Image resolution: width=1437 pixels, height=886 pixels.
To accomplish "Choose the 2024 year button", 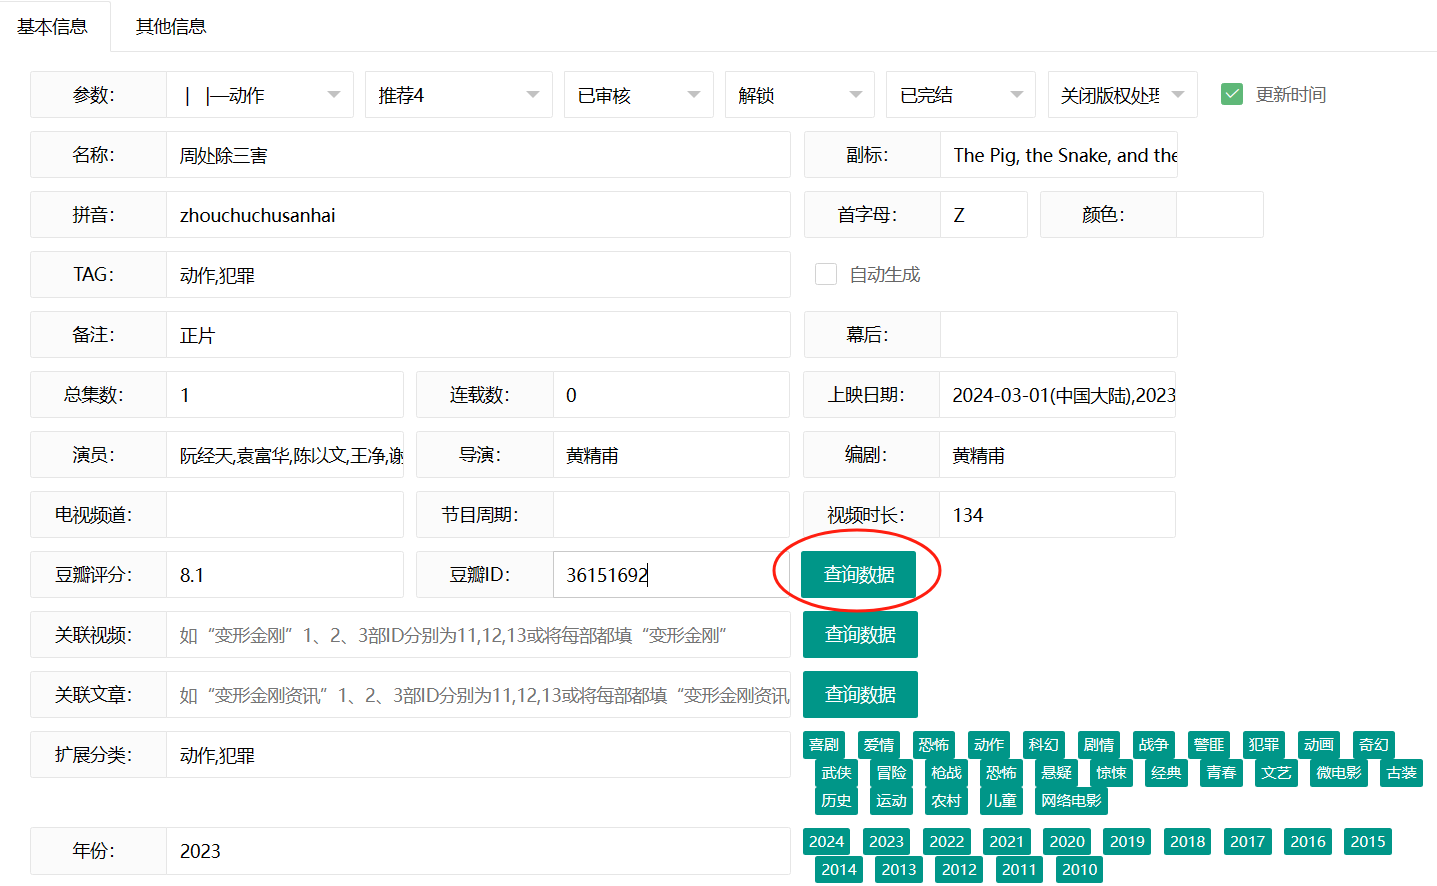I will point(827,842).
